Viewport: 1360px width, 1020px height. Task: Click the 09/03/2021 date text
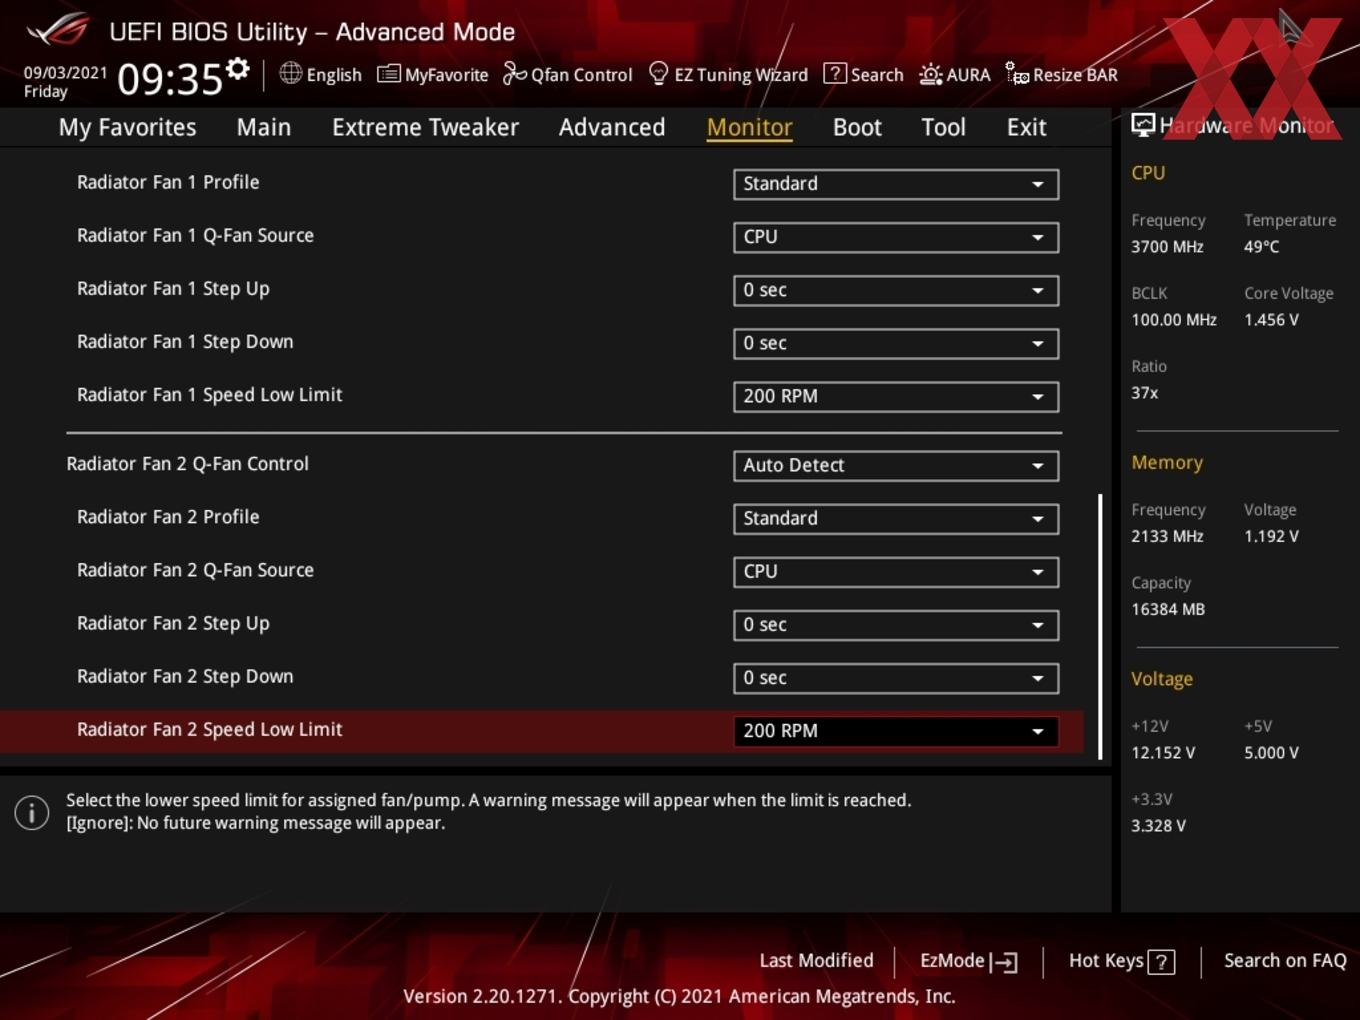(x=65, y=73)
